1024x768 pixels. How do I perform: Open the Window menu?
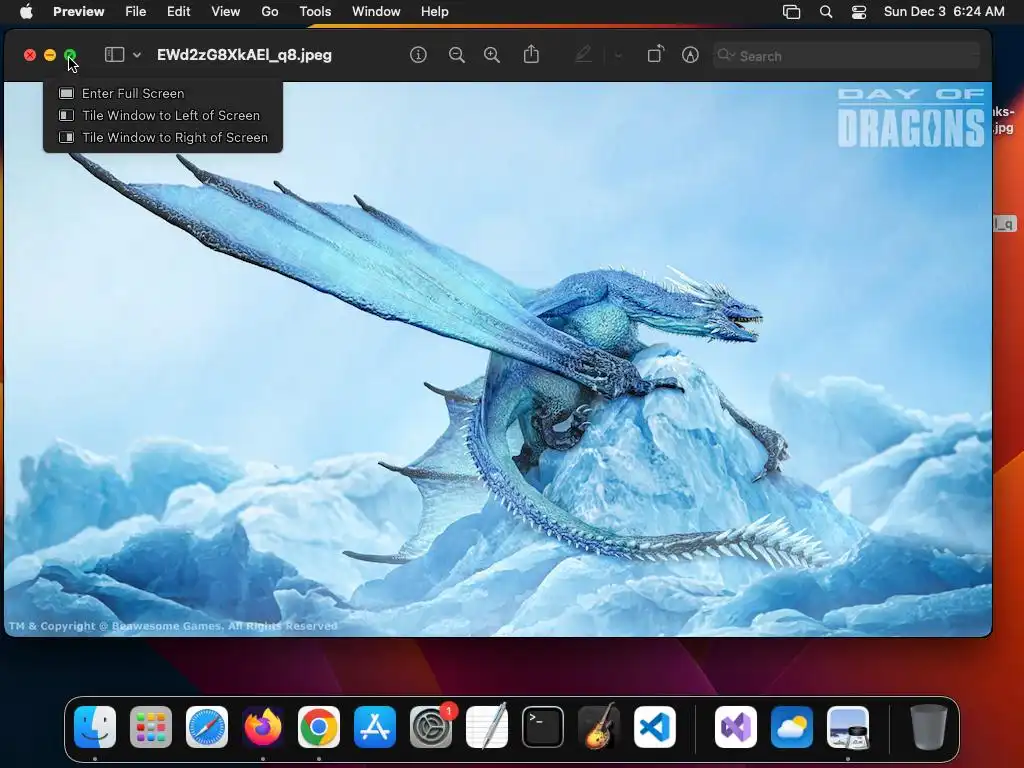376,12
